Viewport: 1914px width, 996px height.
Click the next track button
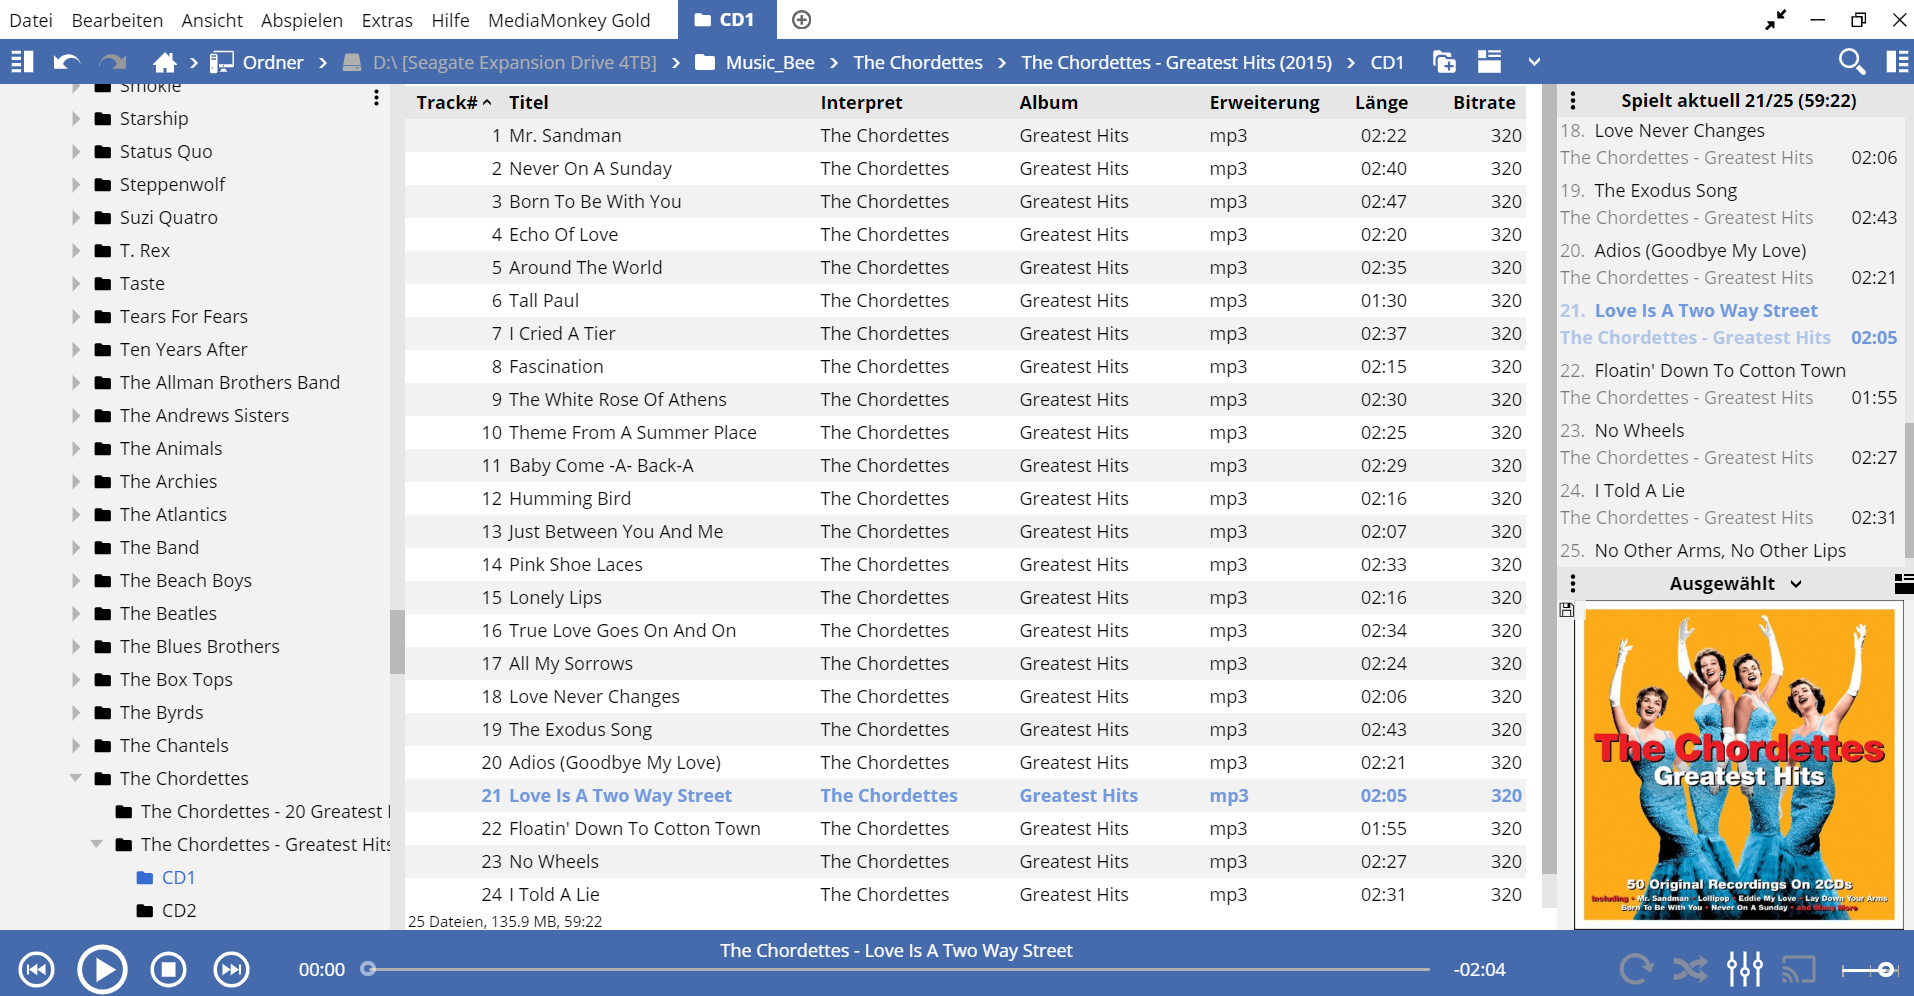click(x=231, y=969)
